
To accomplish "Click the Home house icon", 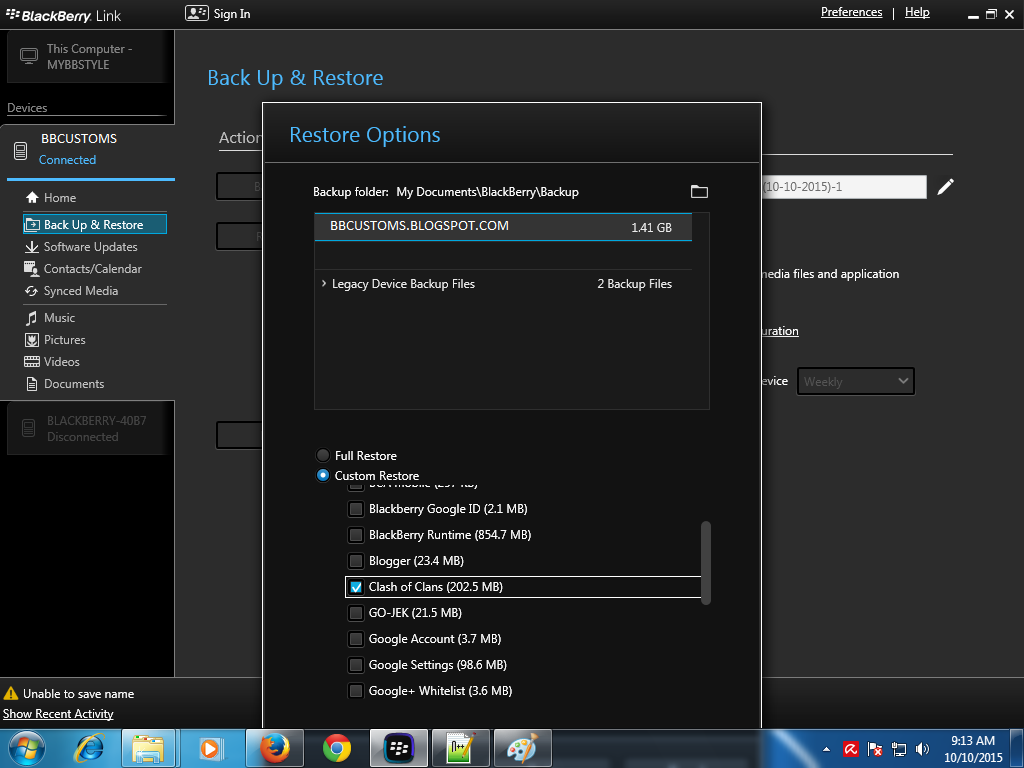I will coord(32,197).
